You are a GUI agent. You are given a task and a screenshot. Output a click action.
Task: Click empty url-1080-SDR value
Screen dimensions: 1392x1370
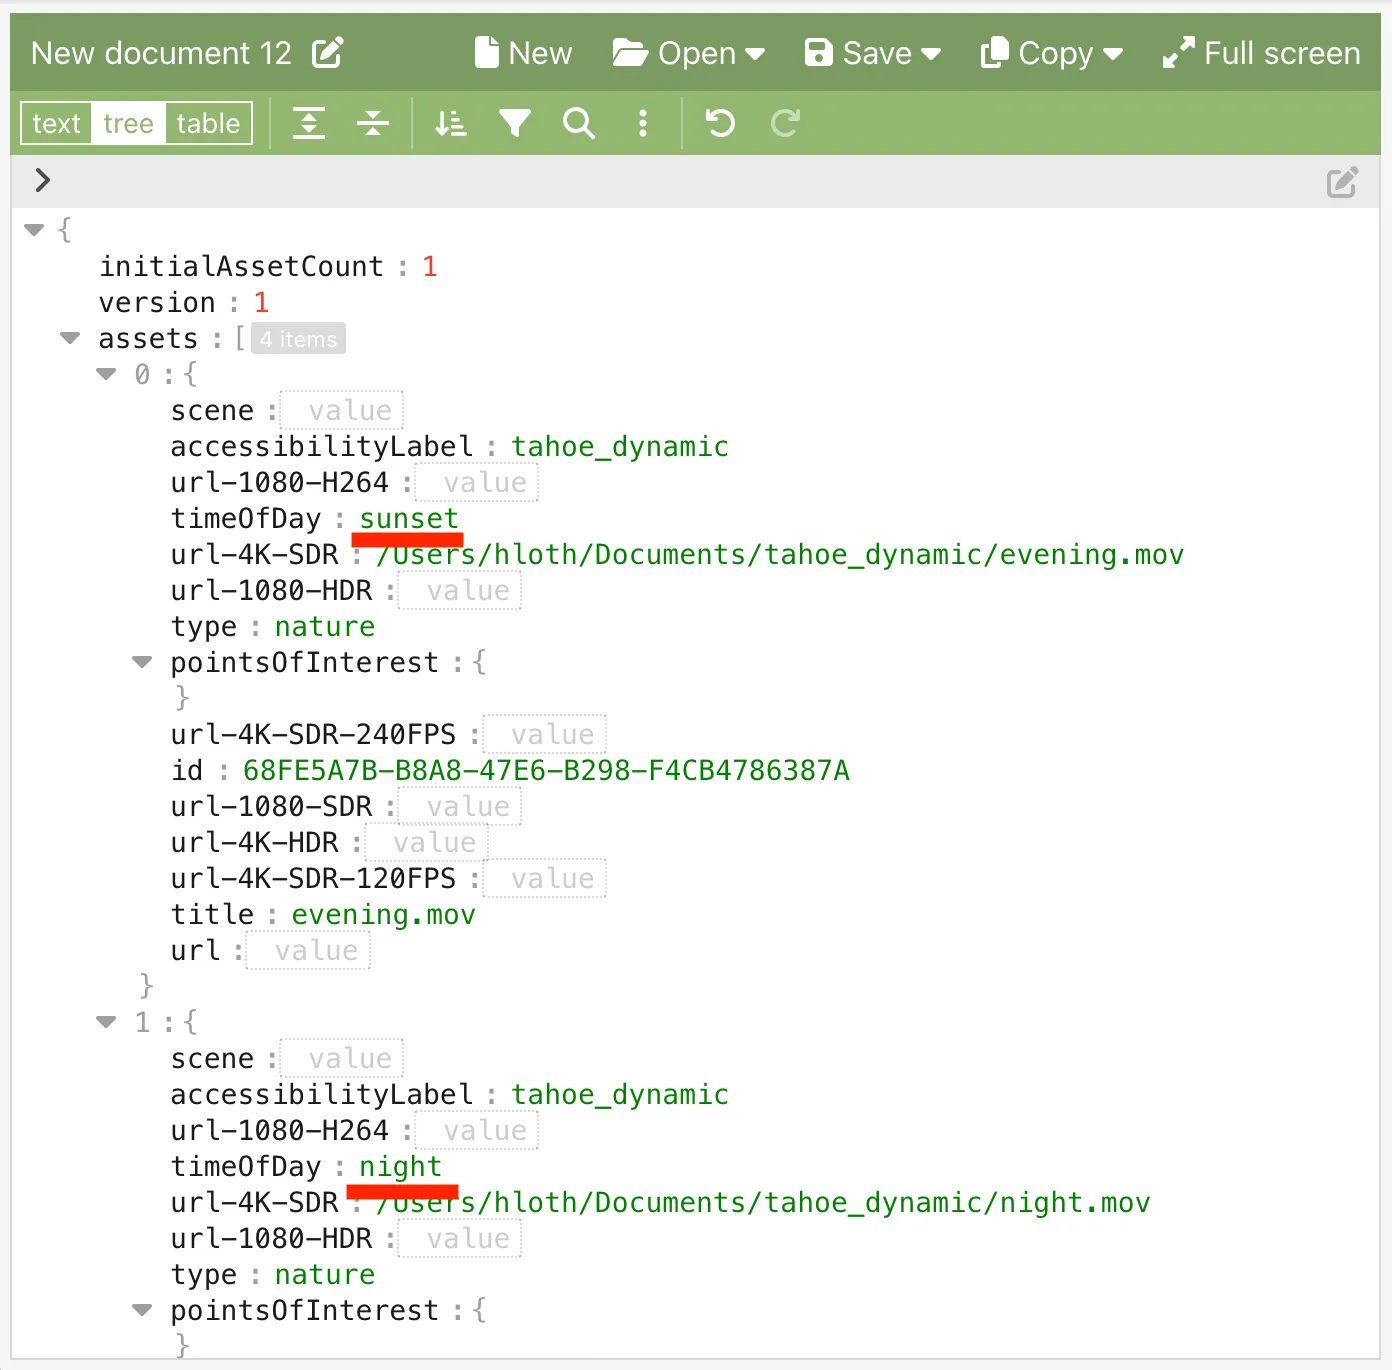click(460, 806)
